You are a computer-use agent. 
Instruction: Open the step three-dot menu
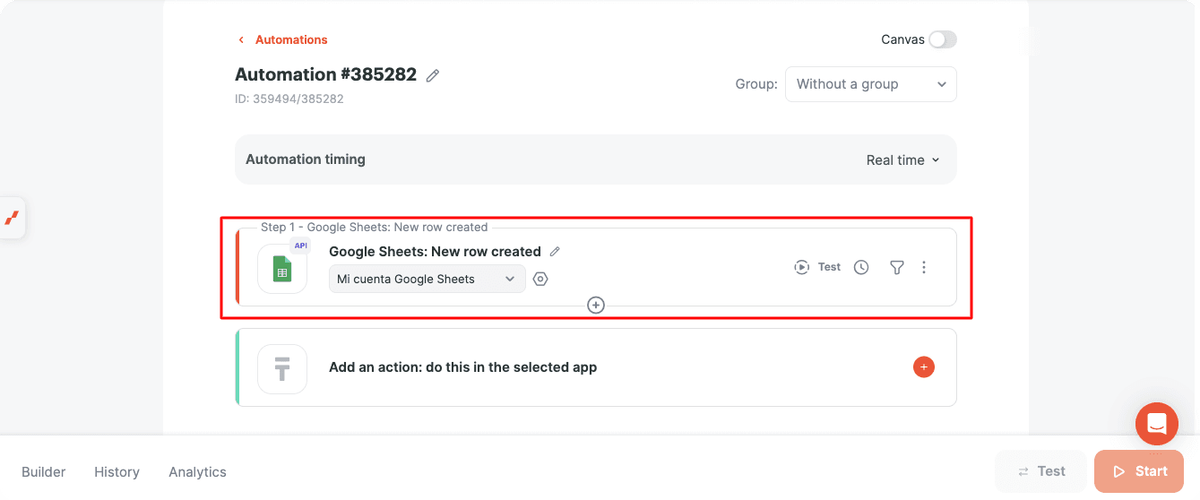coord(924,267)
